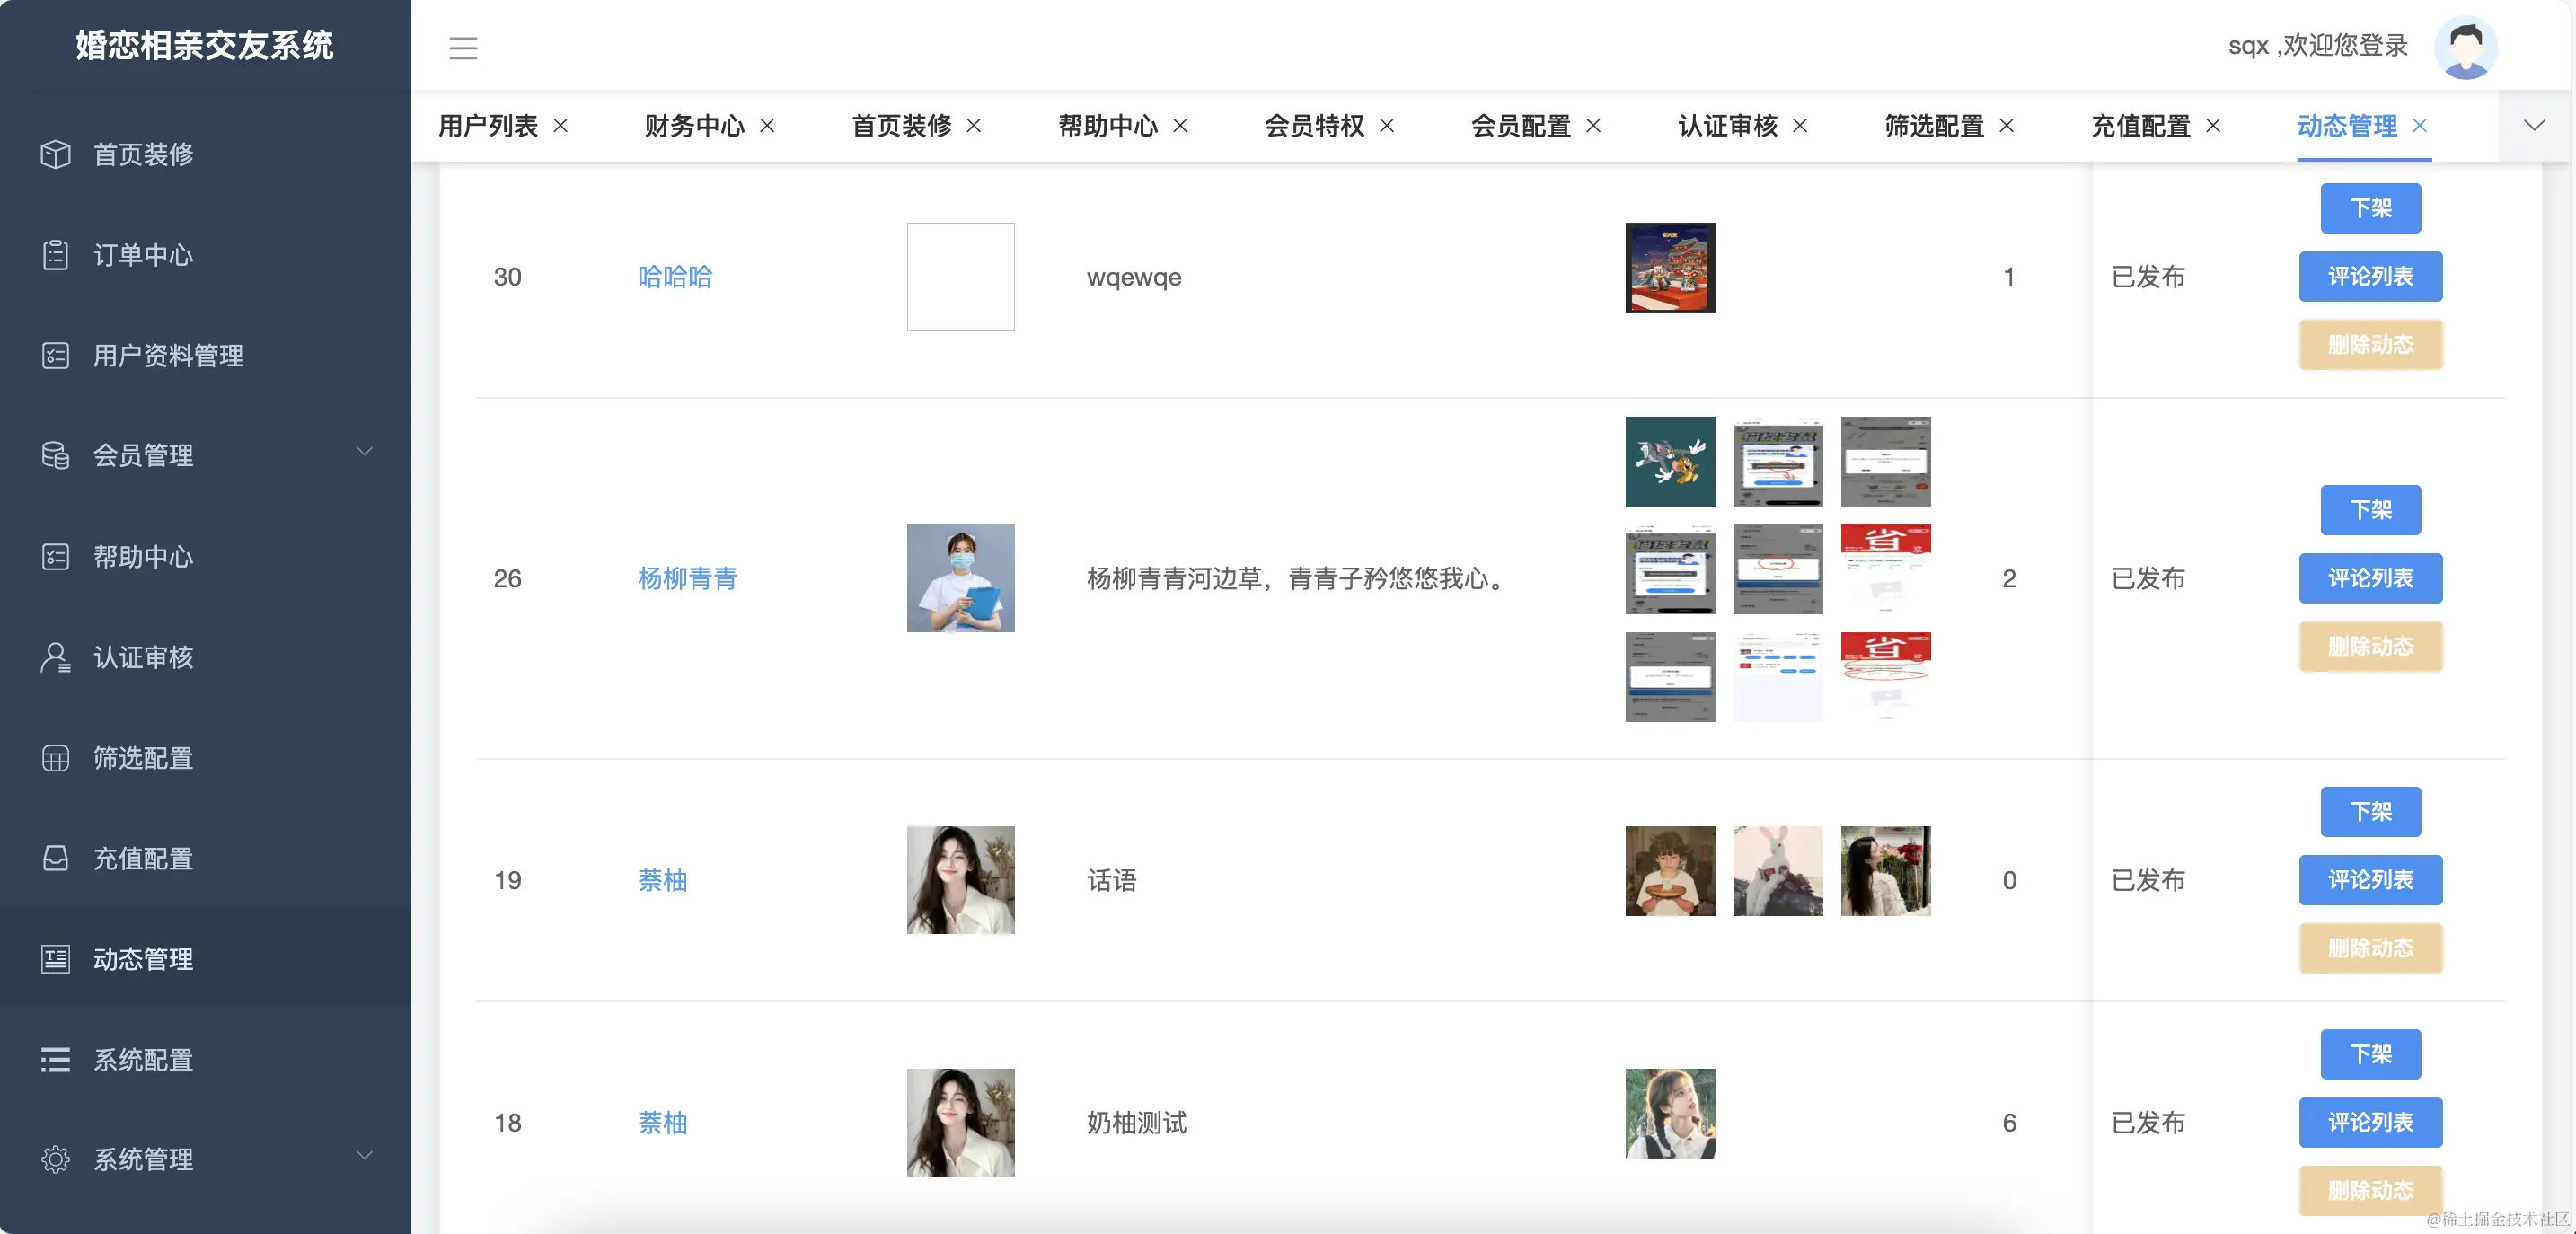This screenshot has height=1234, width=2576.
Task: Select 筛选配置 in the navigation sidebar
Action: tap(142, 758)
